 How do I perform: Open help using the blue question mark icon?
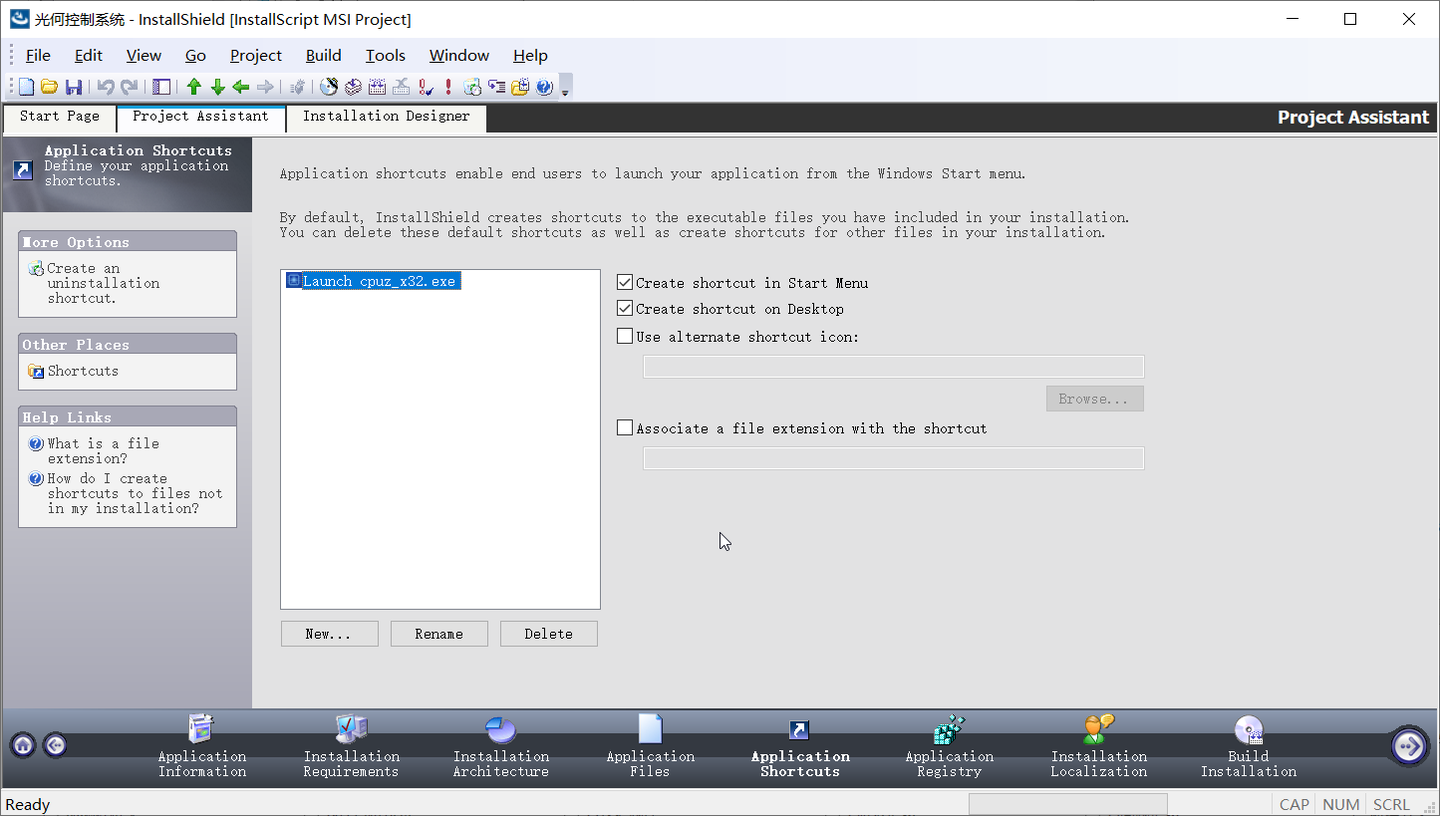[544, 87]
